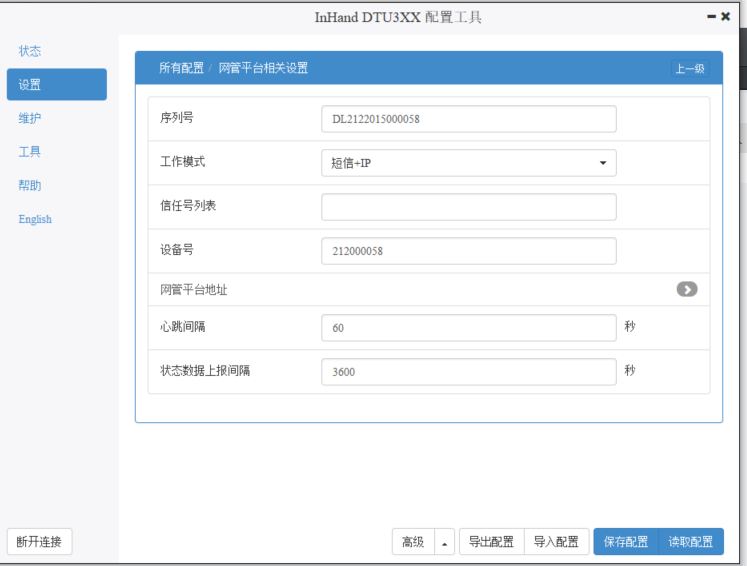
Task: Switch language to English
Action: pyautogui.click(x=35, y=219)
